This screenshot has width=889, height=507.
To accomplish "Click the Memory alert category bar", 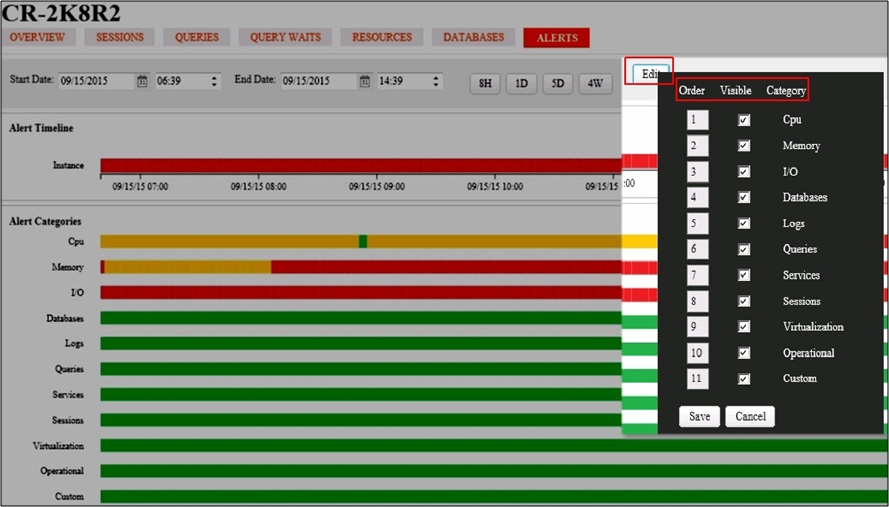I will pyautogui.click(x=361, y=267).
